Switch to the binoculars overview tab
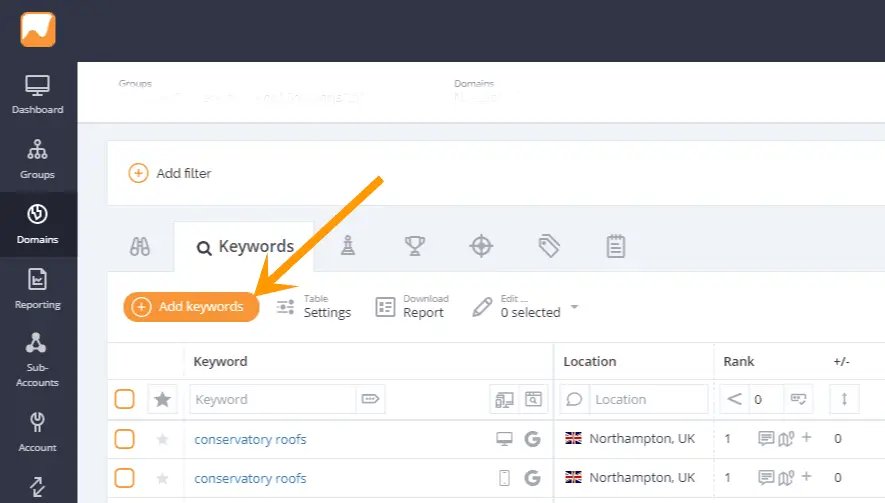This screenshot has height=503, width=885. 140,246
